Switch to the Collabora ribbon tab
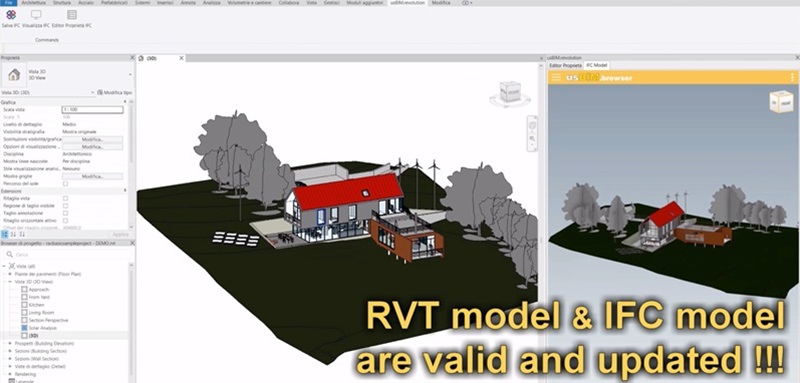Image resolution: width=800 pixels, height=383 pixels. 289,3
